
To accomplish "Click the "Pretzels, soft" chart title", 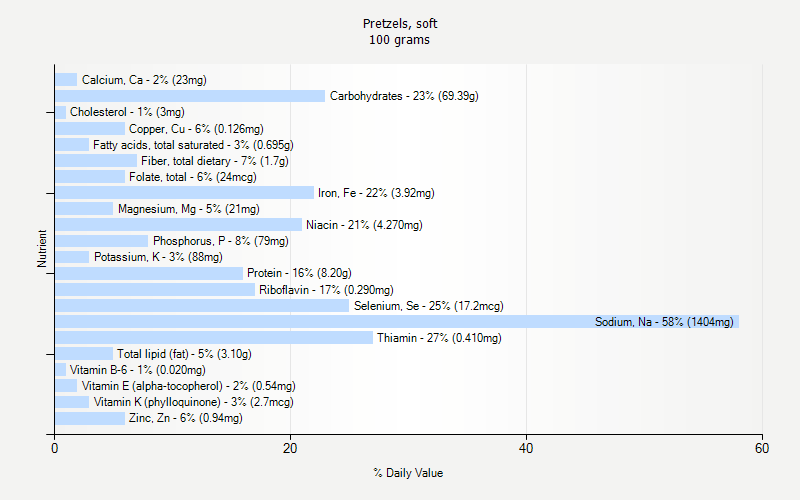I will click(x=400, y=23).
